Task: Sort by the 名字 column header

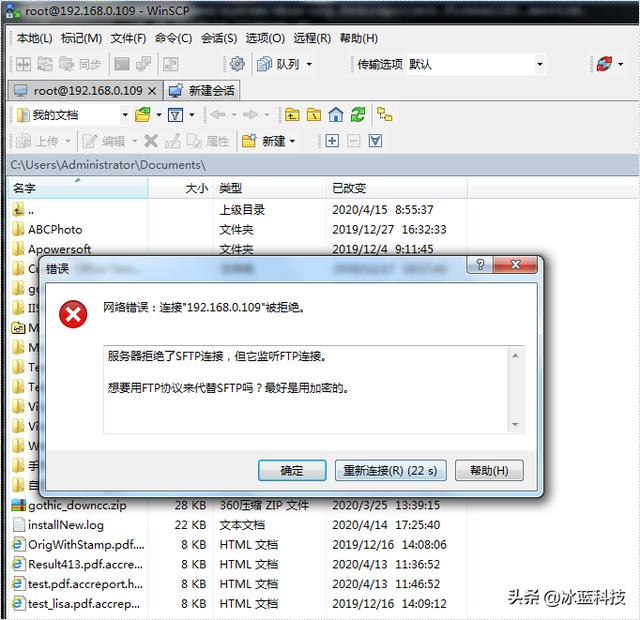Action: pyautogui.click(x=78, y=188)
